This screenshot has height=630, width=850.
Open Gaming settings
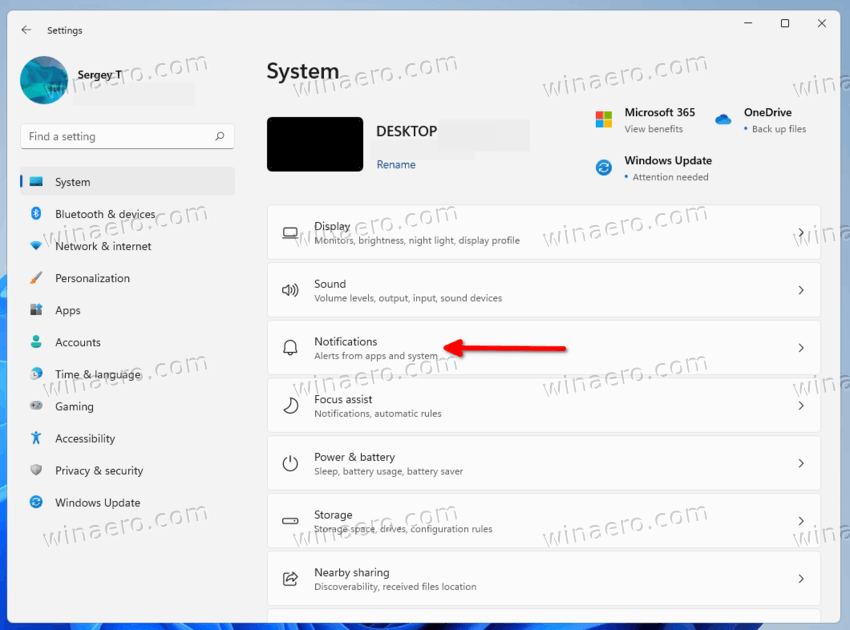(128, 406)
